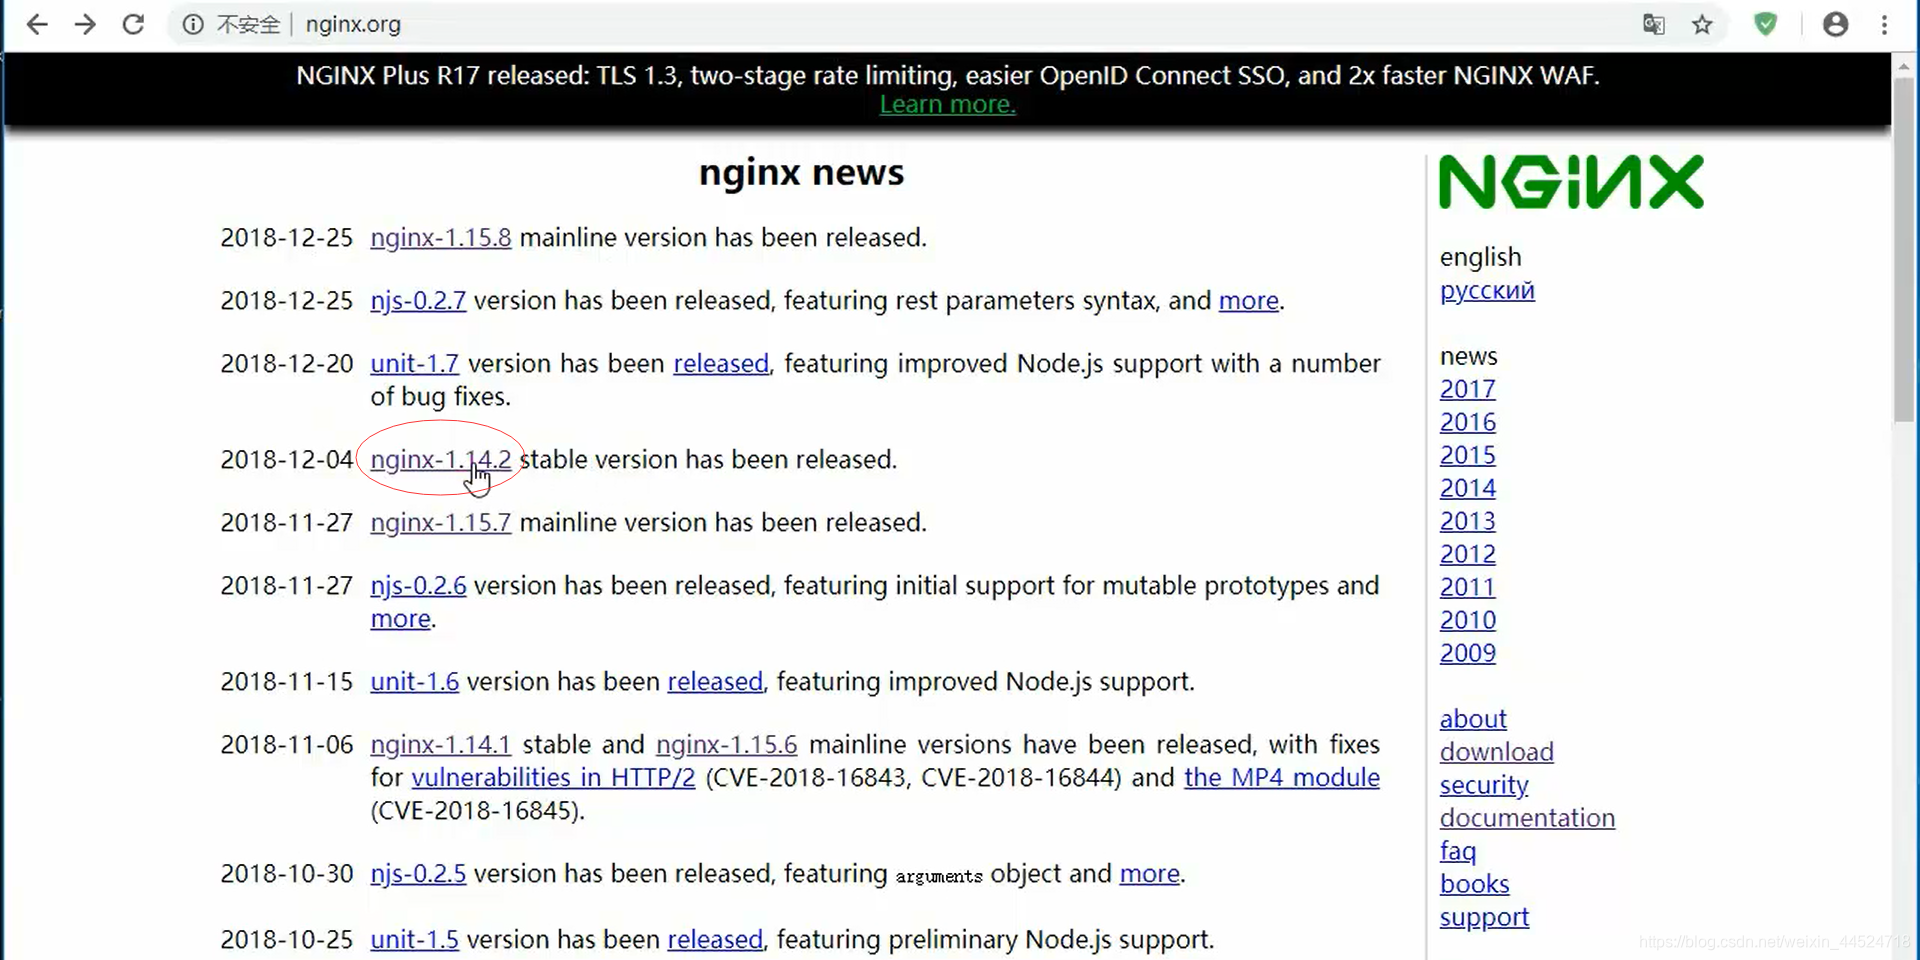
Task: Switch the site language to русский
Action: tap(1487, 291)
